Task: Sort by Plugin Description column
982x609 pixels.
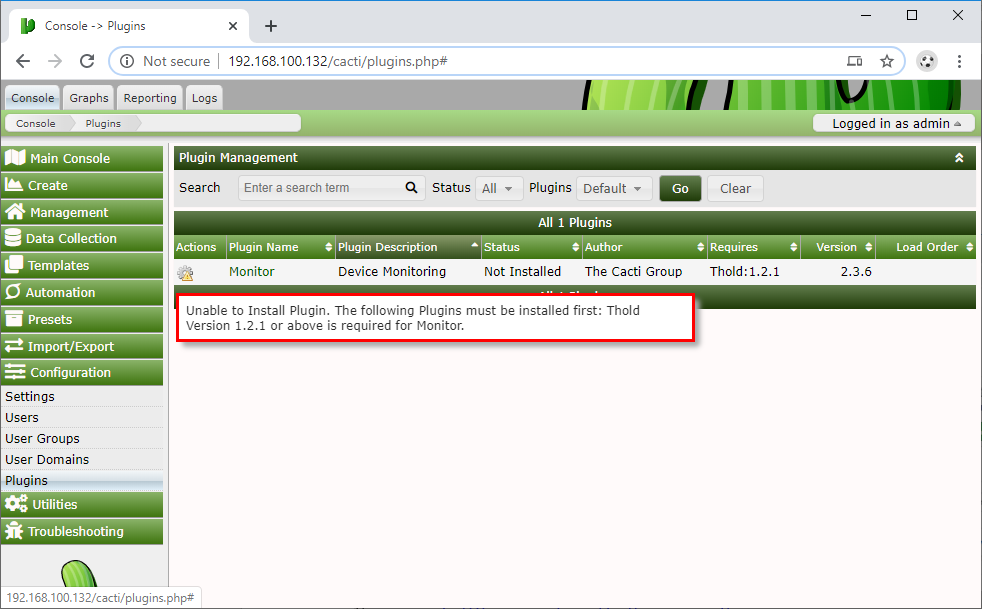Action: (x=408, y=247)
